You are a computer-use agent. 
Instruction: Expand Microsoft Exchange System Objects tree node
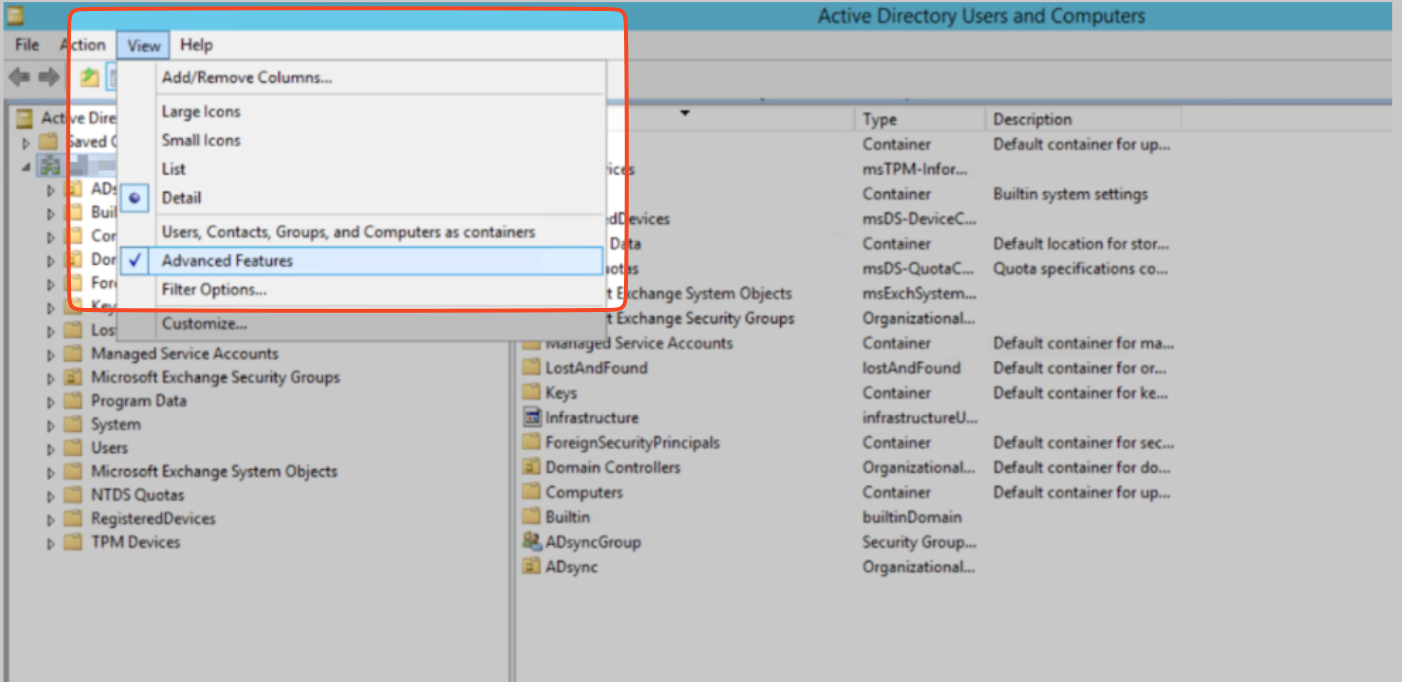click(51, 472)
